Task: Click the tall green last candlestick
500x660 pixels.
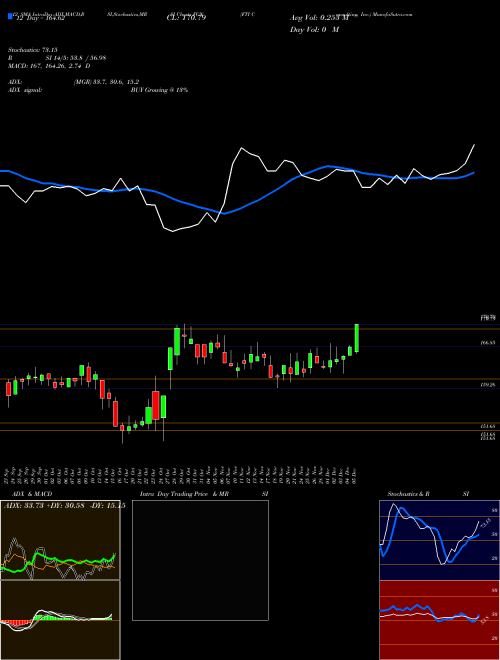Action: 357,338
